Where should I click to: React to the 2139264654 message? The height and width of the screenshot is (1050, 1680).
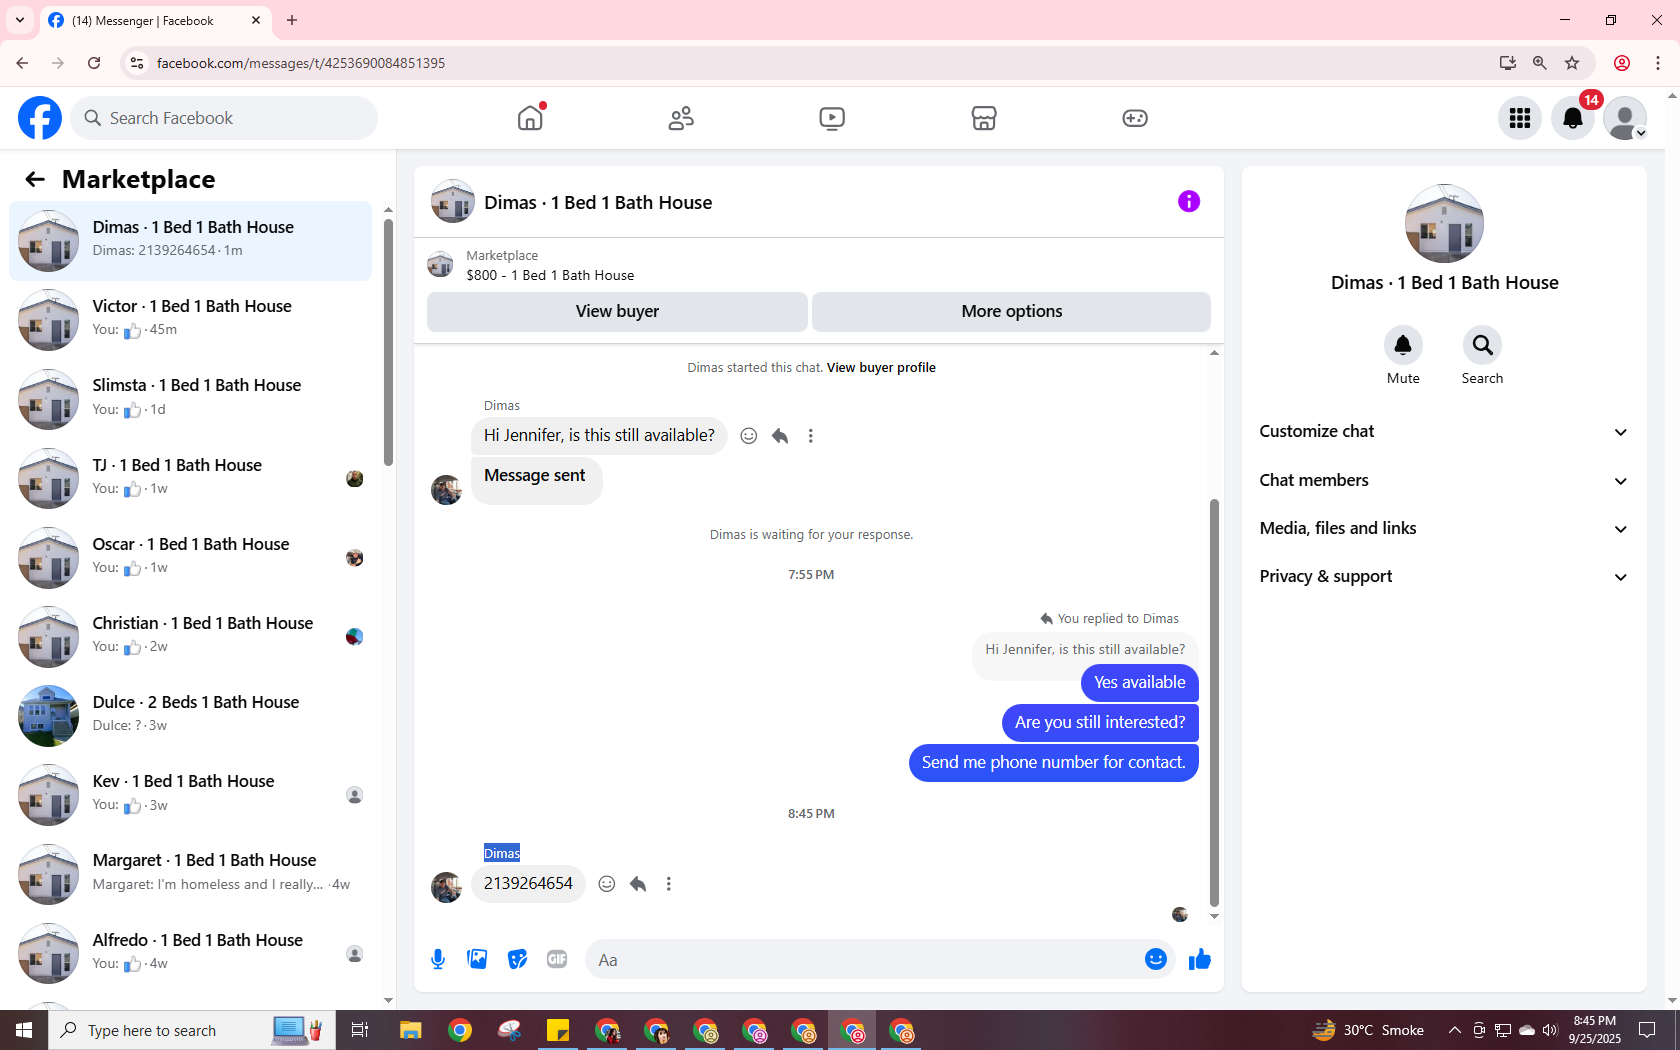coord(607,884)
